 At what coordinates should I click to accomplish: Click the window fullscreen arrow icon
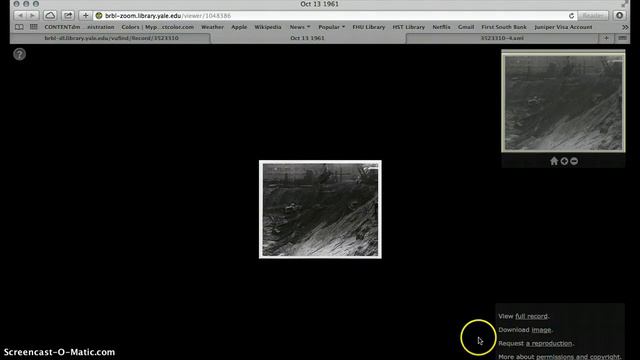[x=624, y=4]
